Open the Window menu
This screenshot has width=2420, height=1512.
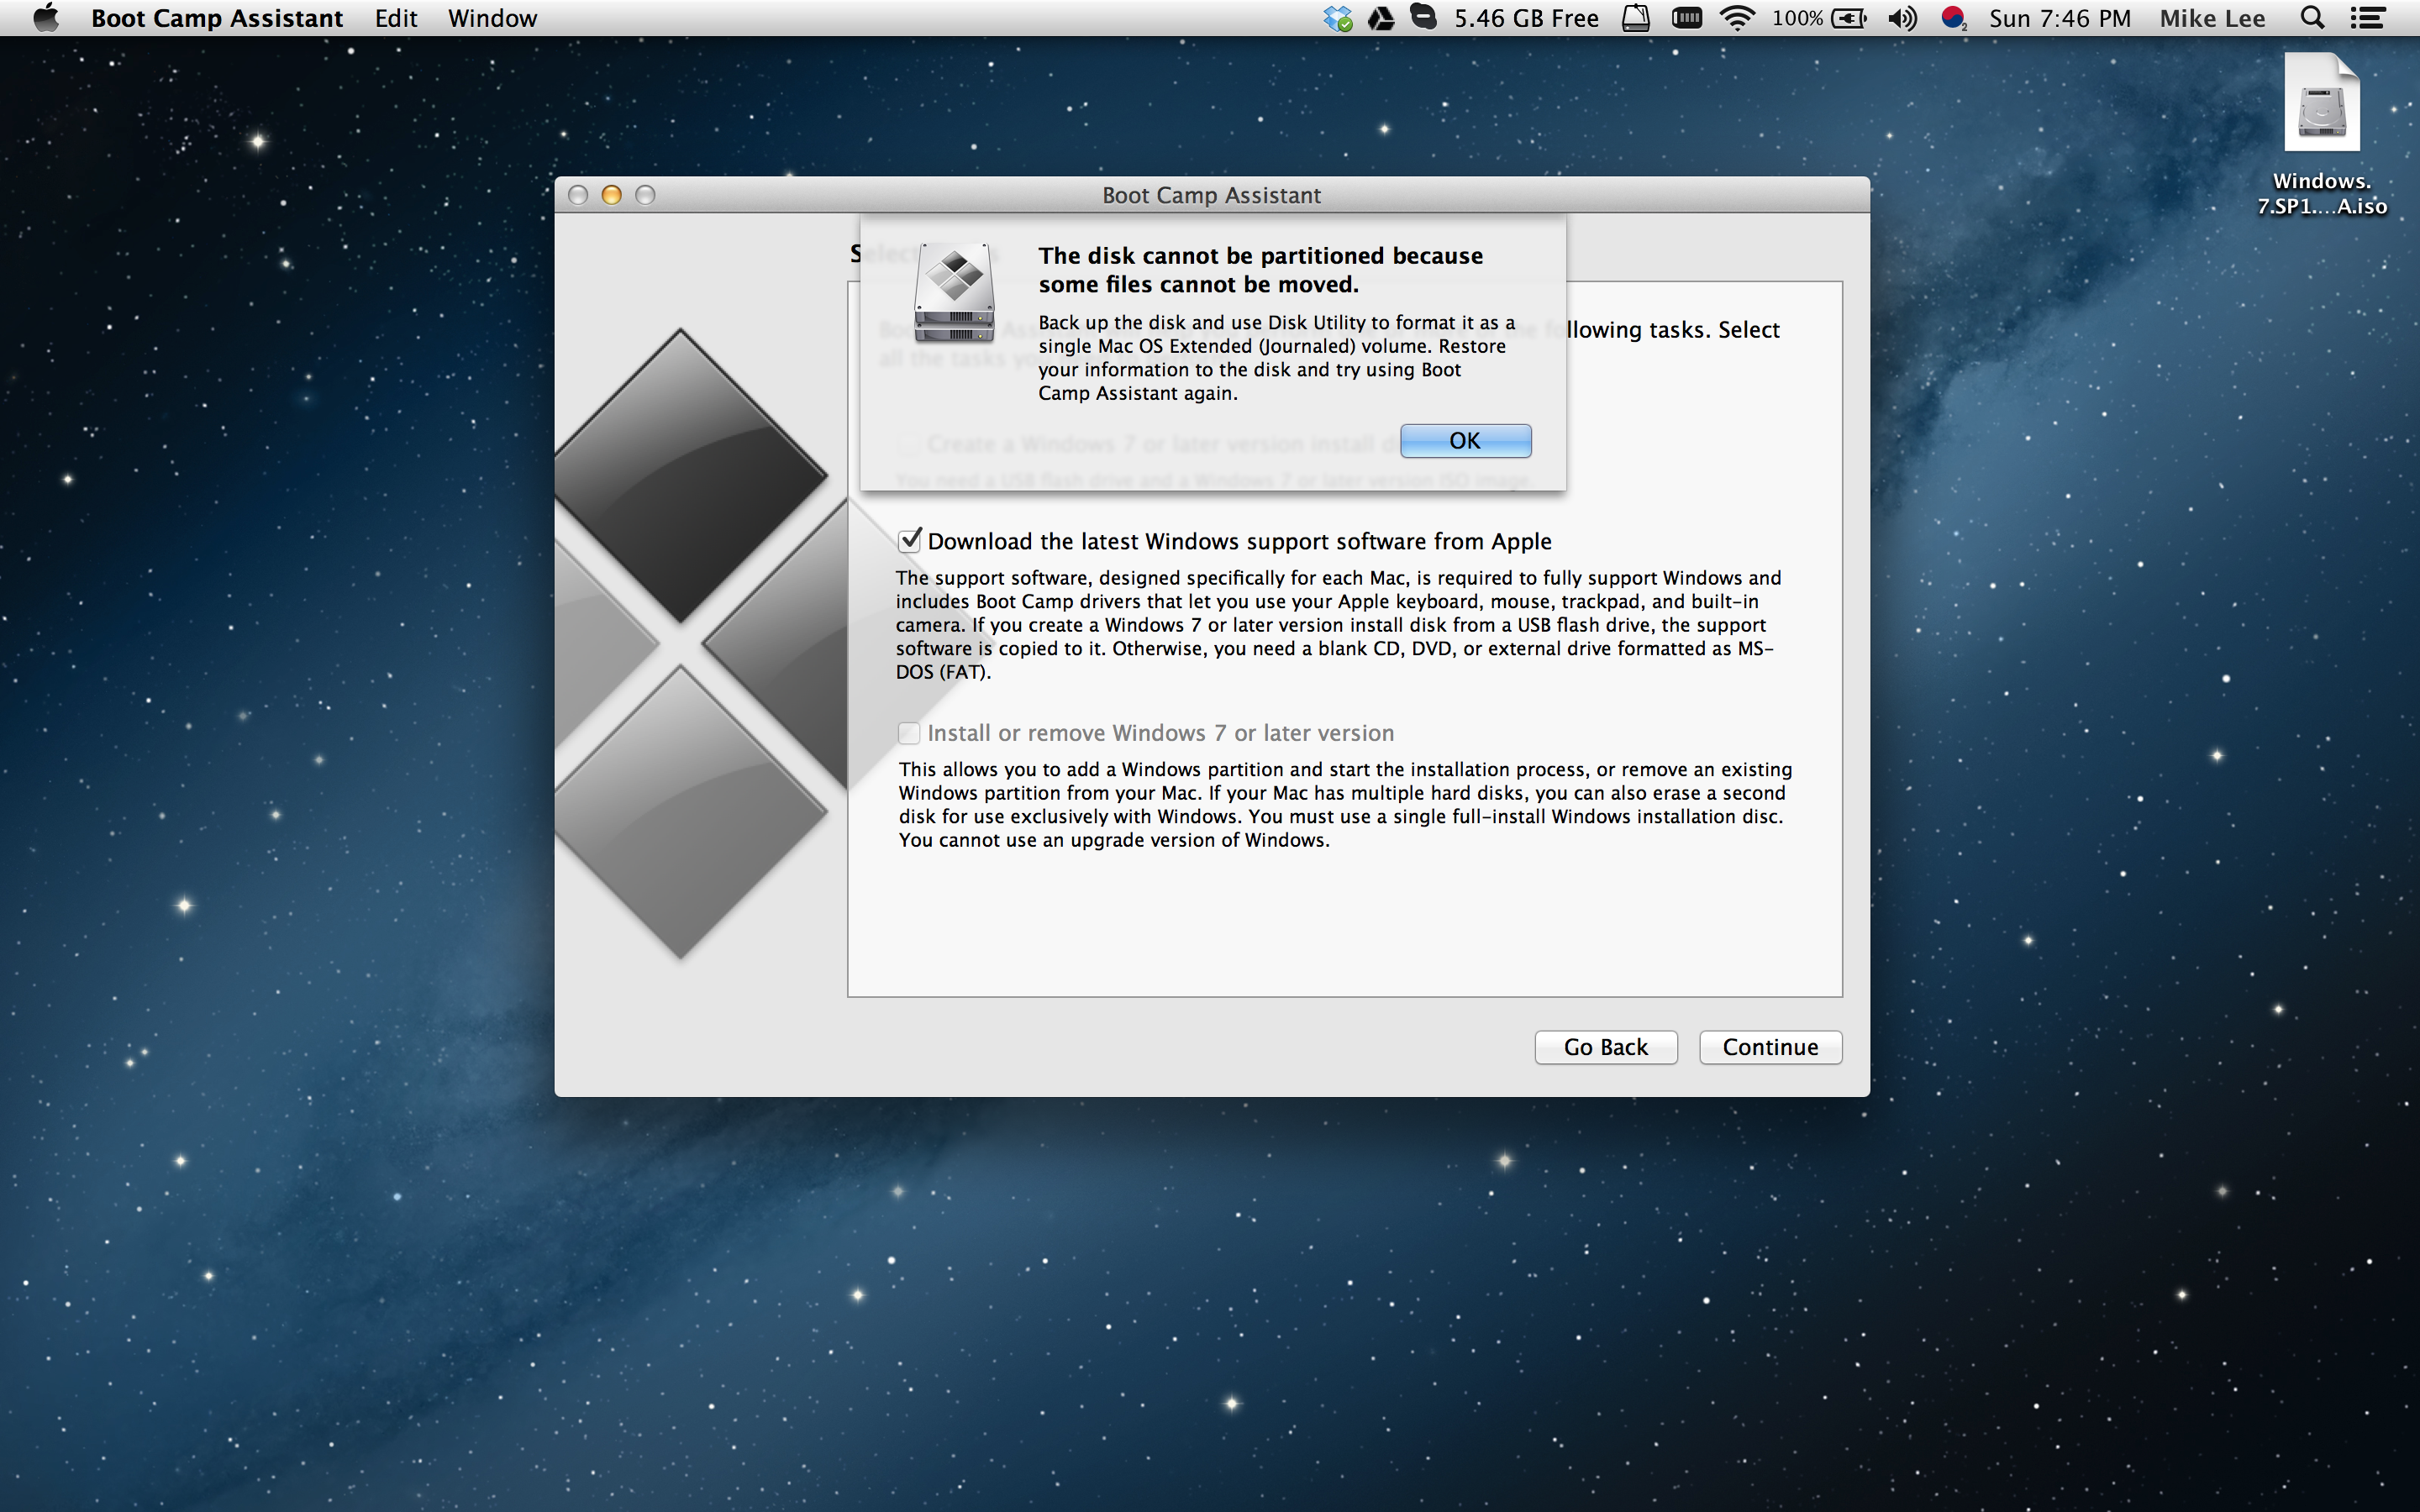(x=492, y=18)
